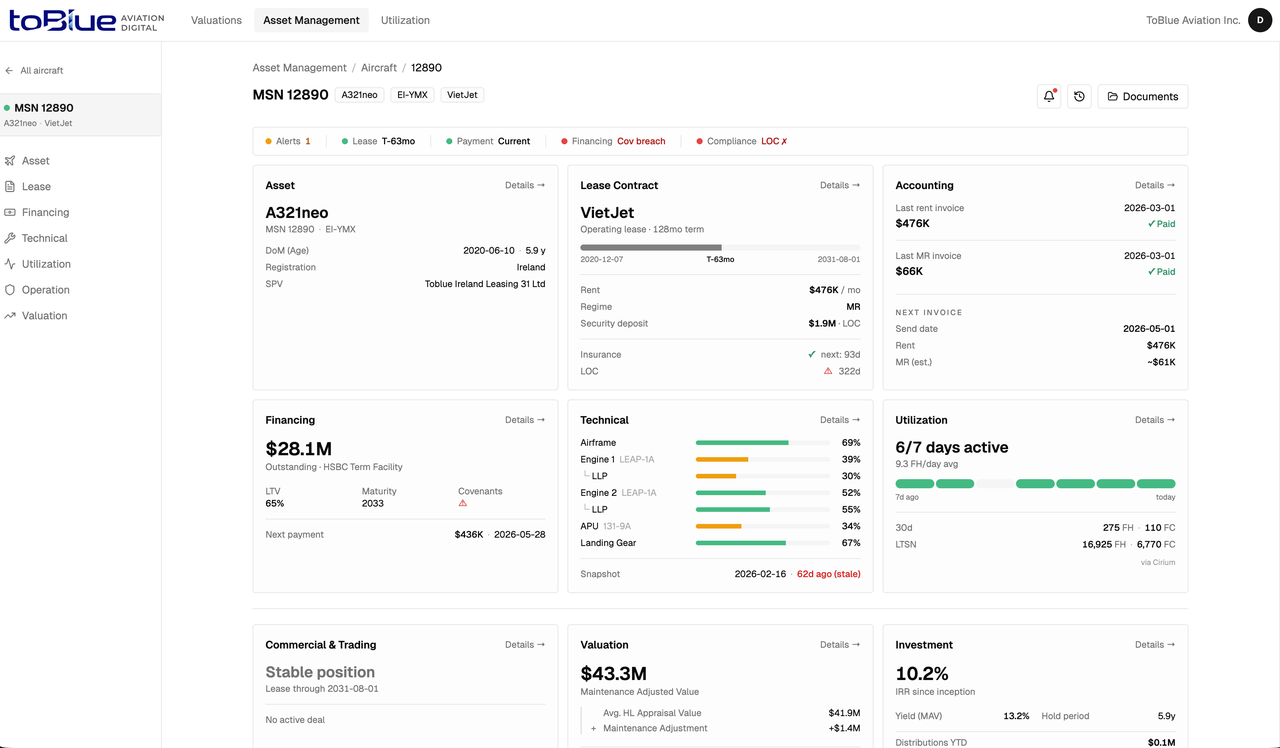Click the Next payment $436K value

pyautogui.click(x=469, y=535)
